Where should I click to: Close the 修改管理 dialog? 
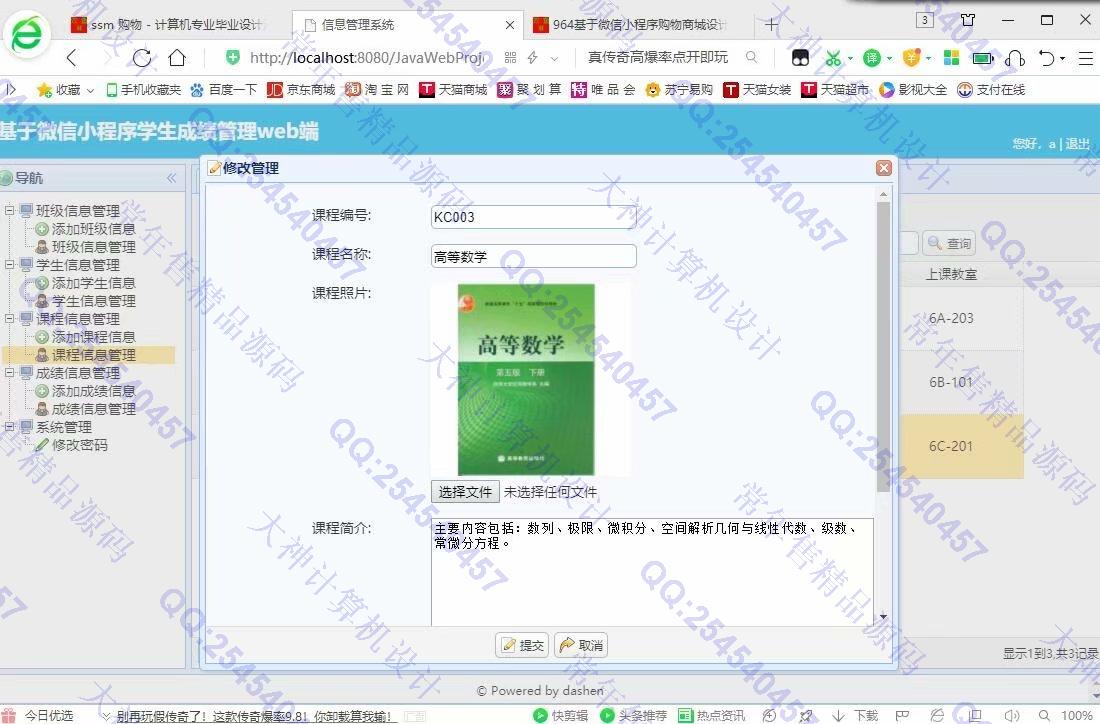tap(884, 168)
